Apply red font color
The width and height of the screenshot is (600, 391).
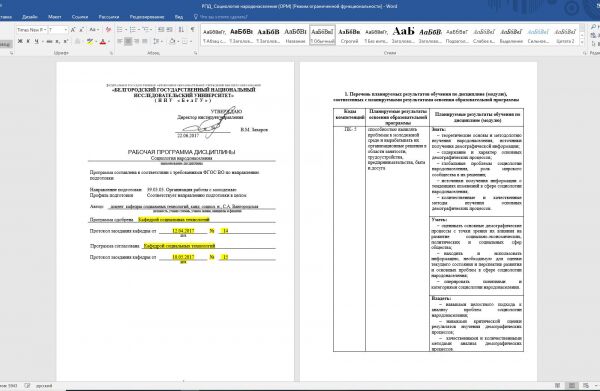[x=103, y=41]
